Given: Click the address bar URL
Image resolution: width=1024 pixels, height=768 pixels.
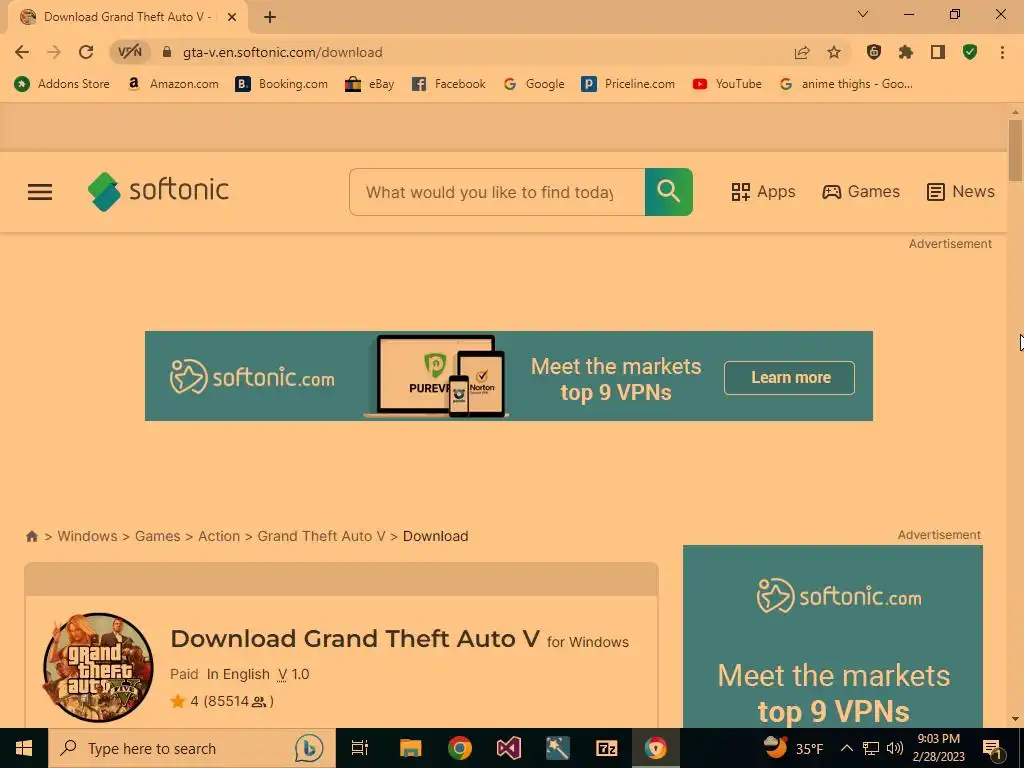Looking at the screenshot, I should [282, 52].
